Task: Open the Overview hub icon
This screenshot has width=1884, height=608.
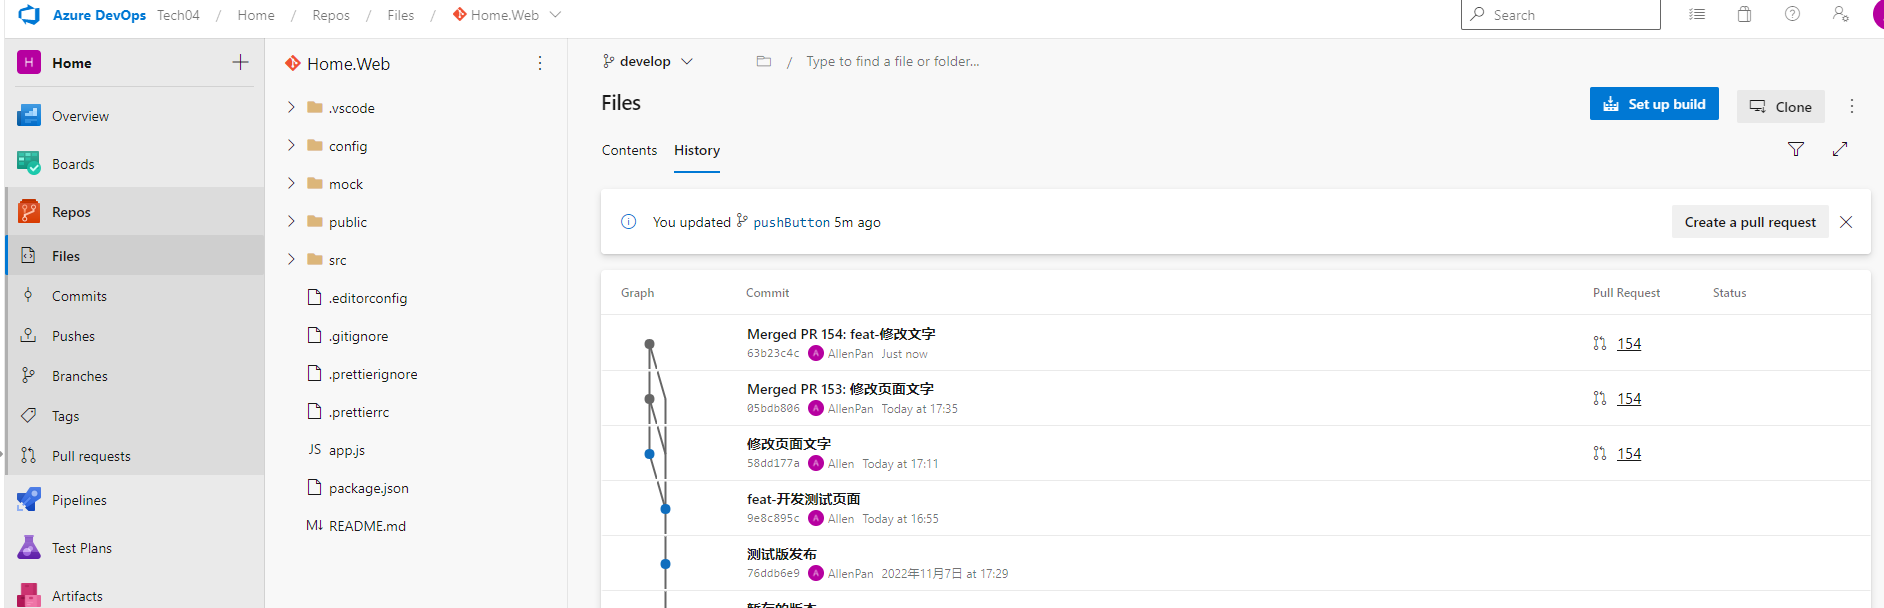Action: (x=29, y=116)
